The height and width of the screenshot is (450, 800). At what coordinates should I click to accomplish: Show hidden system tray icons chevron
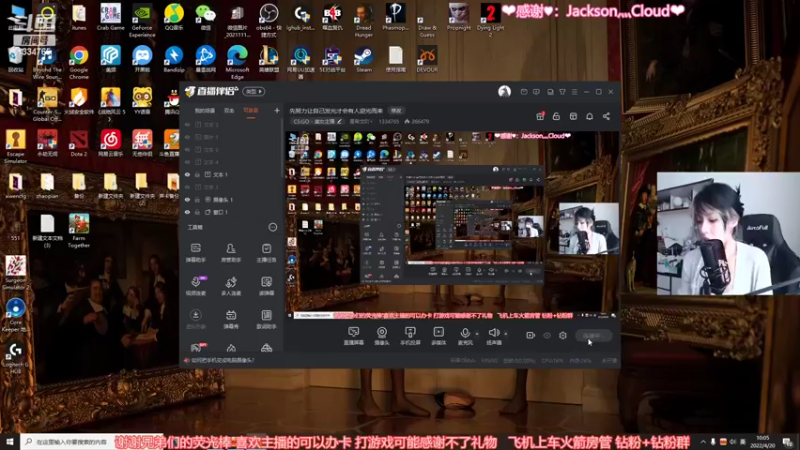click(x=703, y=441)
